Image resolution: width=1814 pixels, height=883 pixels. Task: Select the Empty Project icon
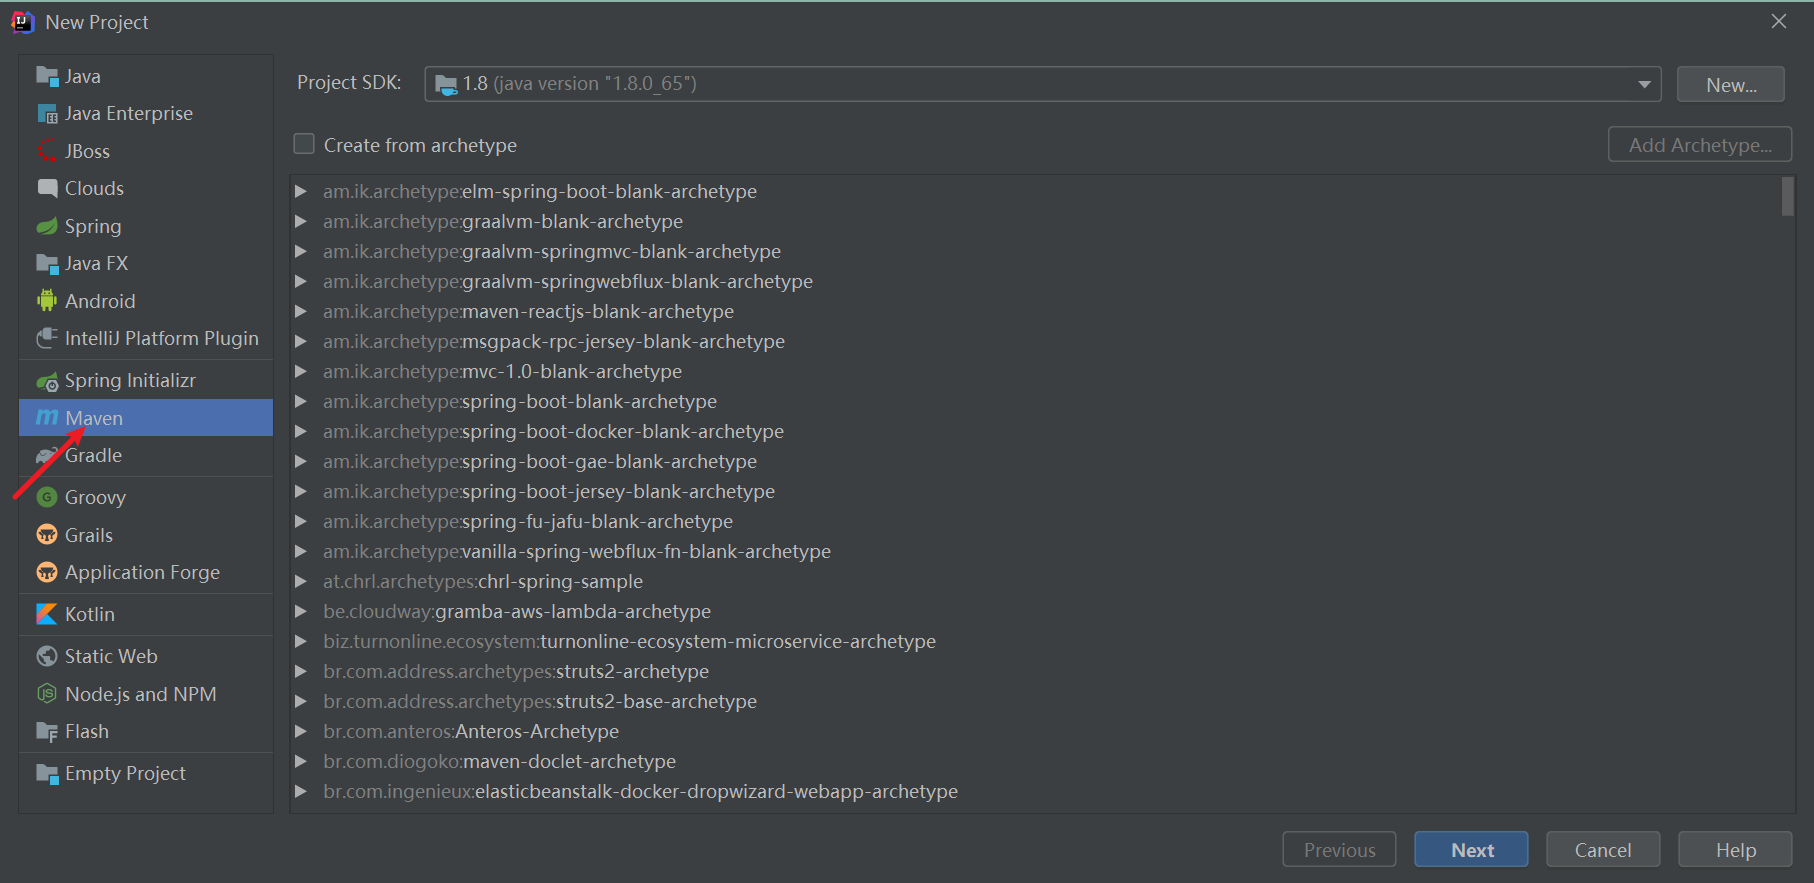coord(47,774)
